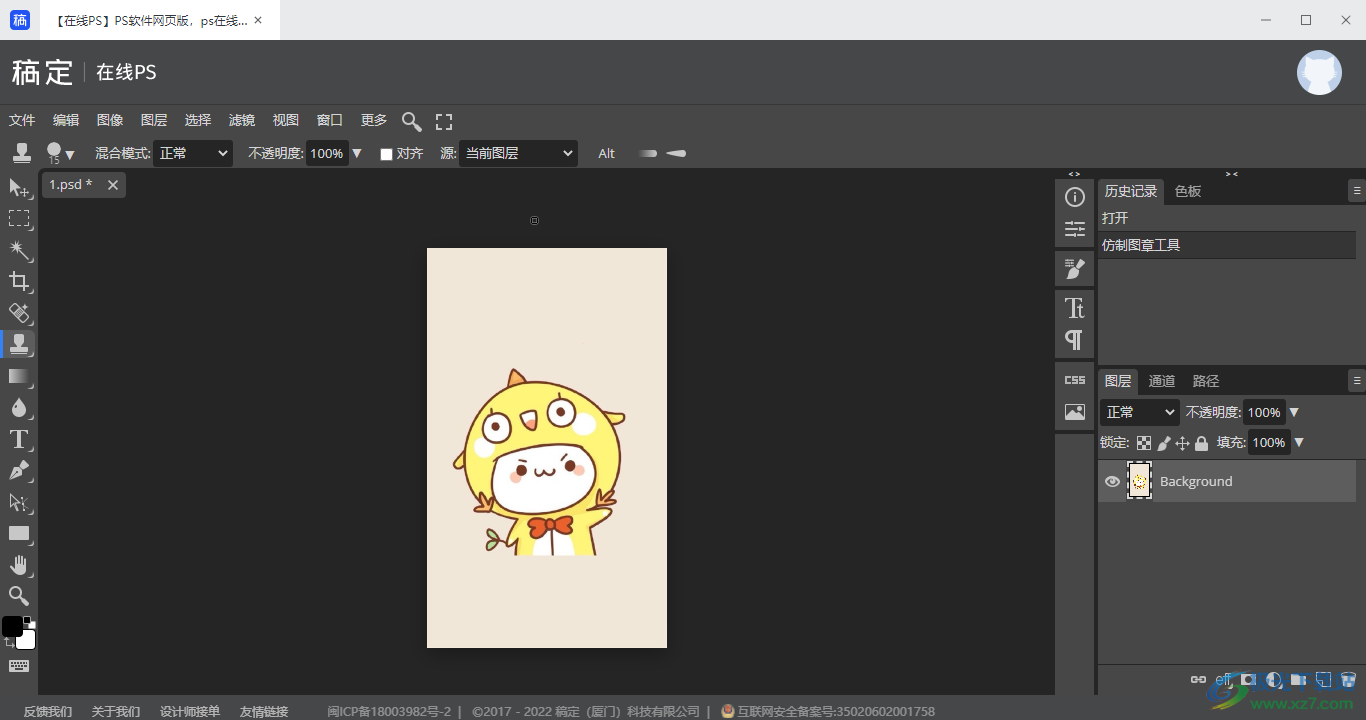Viewport: 1366px width, 720px height.
Task: Hide the Background layer via eye icon
Action: pyautogui.click(x=1112, y=481)
